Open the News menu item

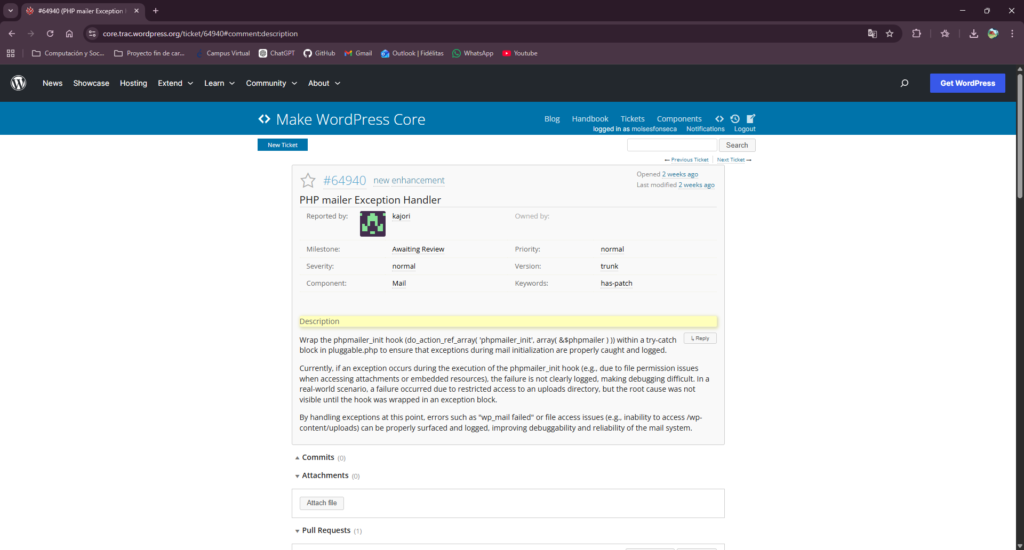click(52, 83)
